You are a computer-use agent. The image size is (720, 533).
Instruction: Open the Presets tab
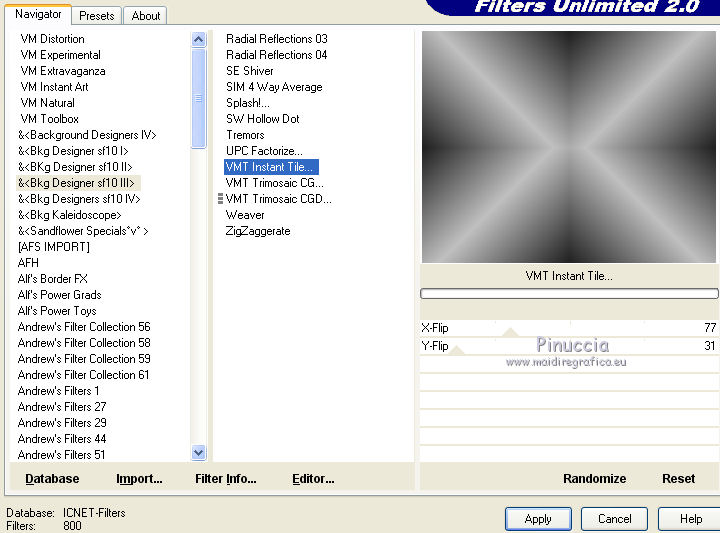pos(96,16)
